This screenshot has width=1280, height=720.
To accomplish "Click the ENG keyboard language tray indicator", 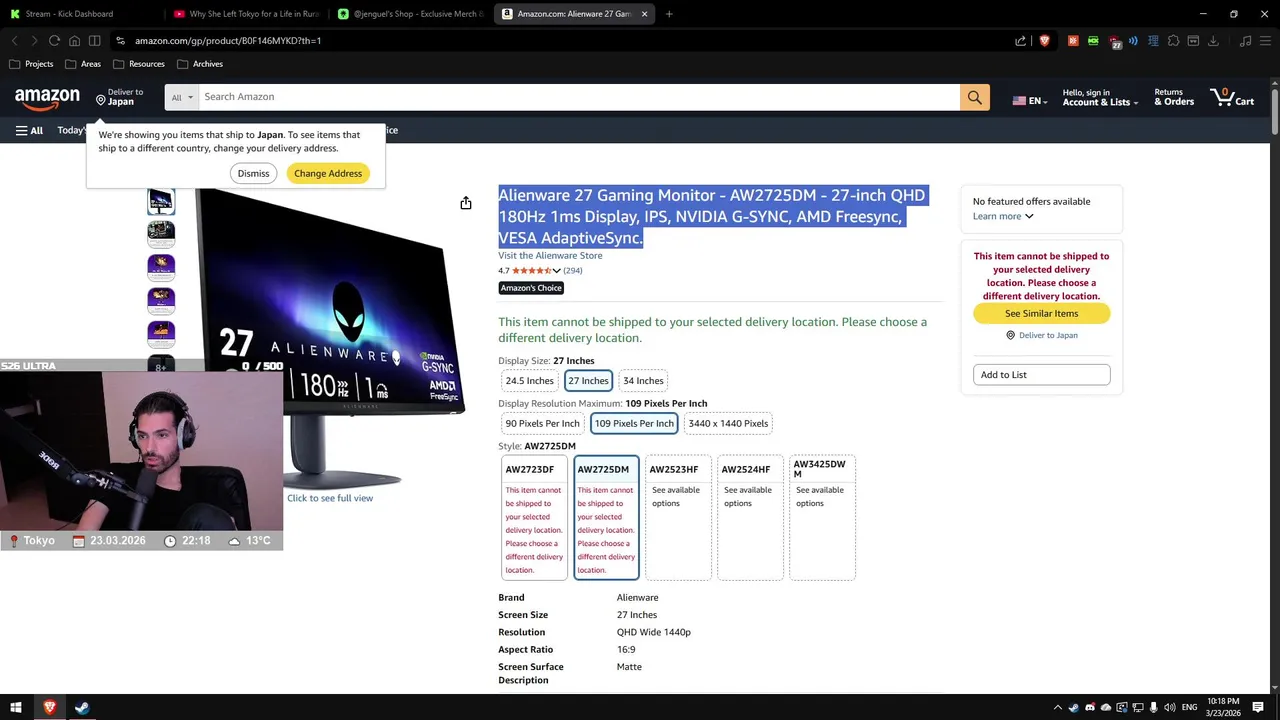I will tap(1190, 708).
